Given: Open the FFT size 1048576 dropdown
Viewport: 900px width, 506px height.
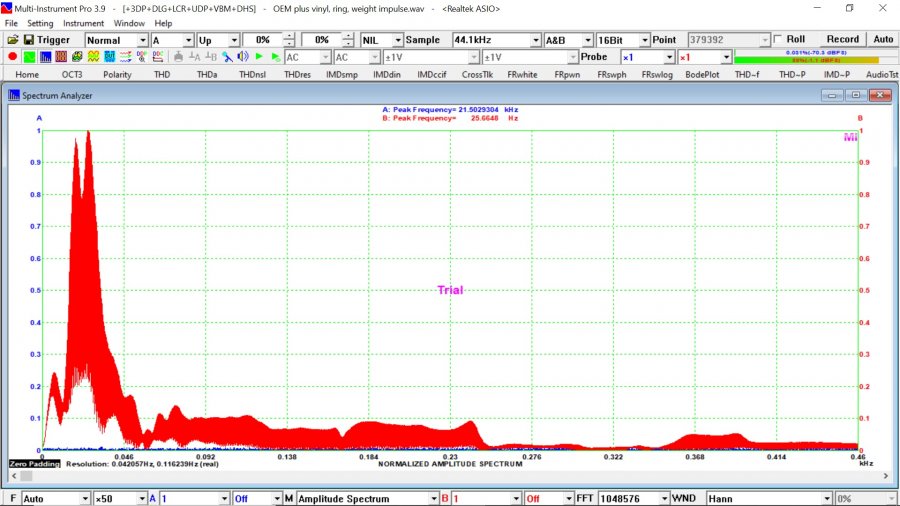Looking at the screenshot, I should coord(634,499).
